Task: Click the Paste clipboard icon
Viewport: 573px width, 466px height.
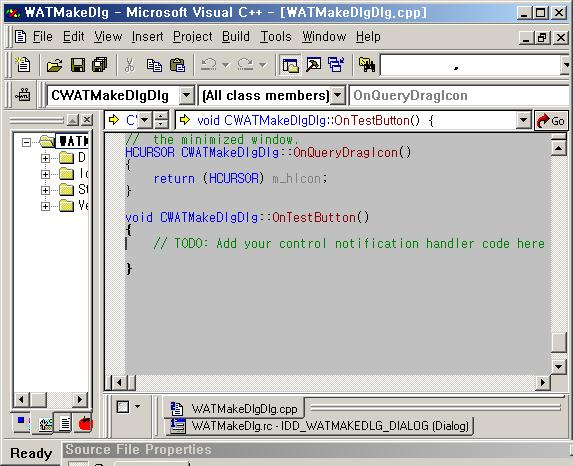Action: tap(178, 65)
